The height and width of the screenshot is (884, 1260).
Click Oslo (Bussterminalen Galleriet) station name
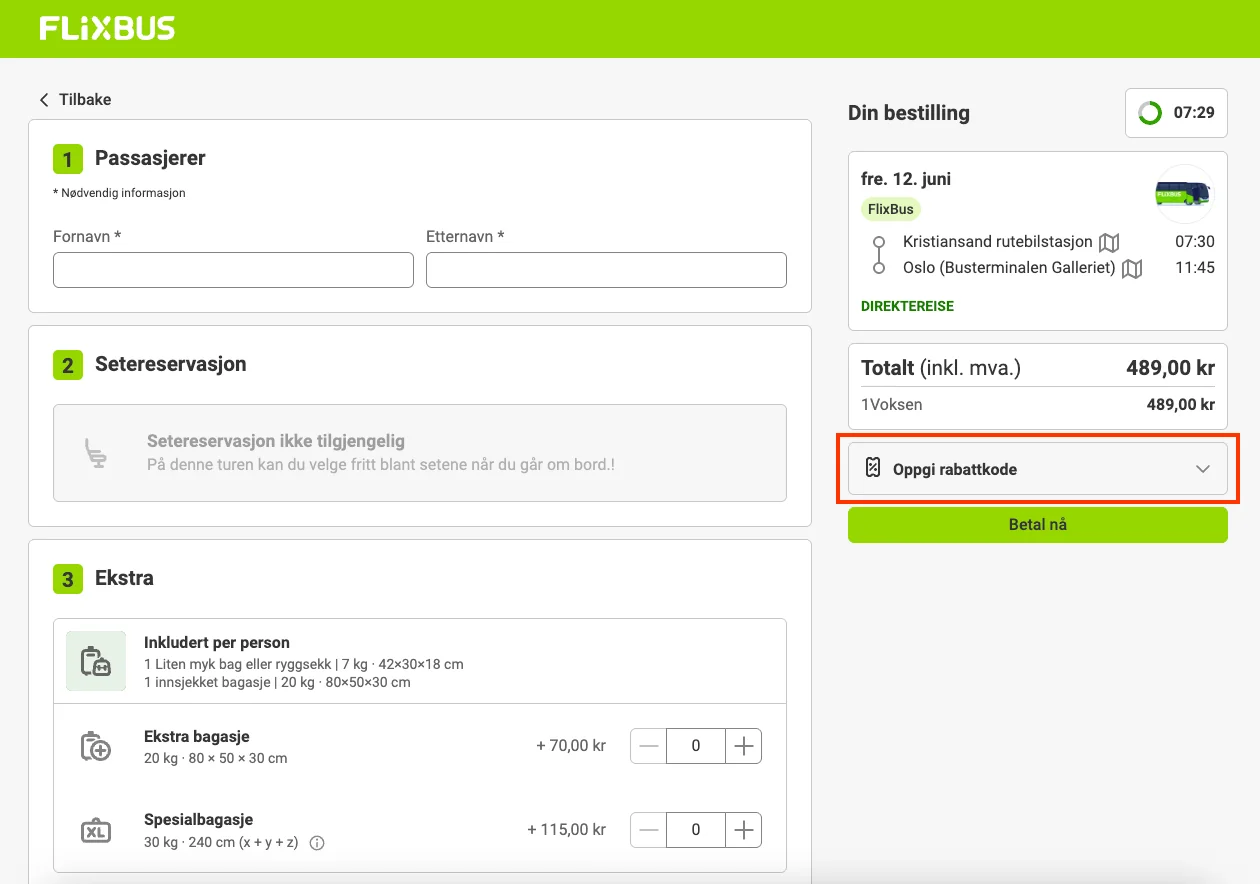pyautogui.click(x=1009, y=268)
